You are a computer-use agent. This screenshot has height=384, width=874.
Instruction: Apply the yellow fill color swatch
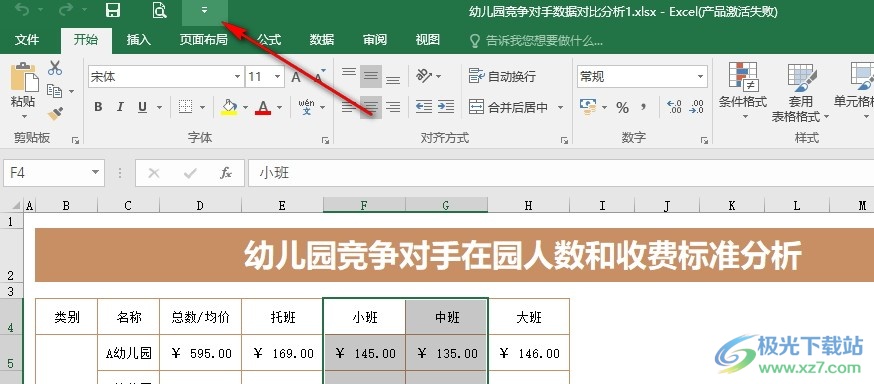(229, 107)
